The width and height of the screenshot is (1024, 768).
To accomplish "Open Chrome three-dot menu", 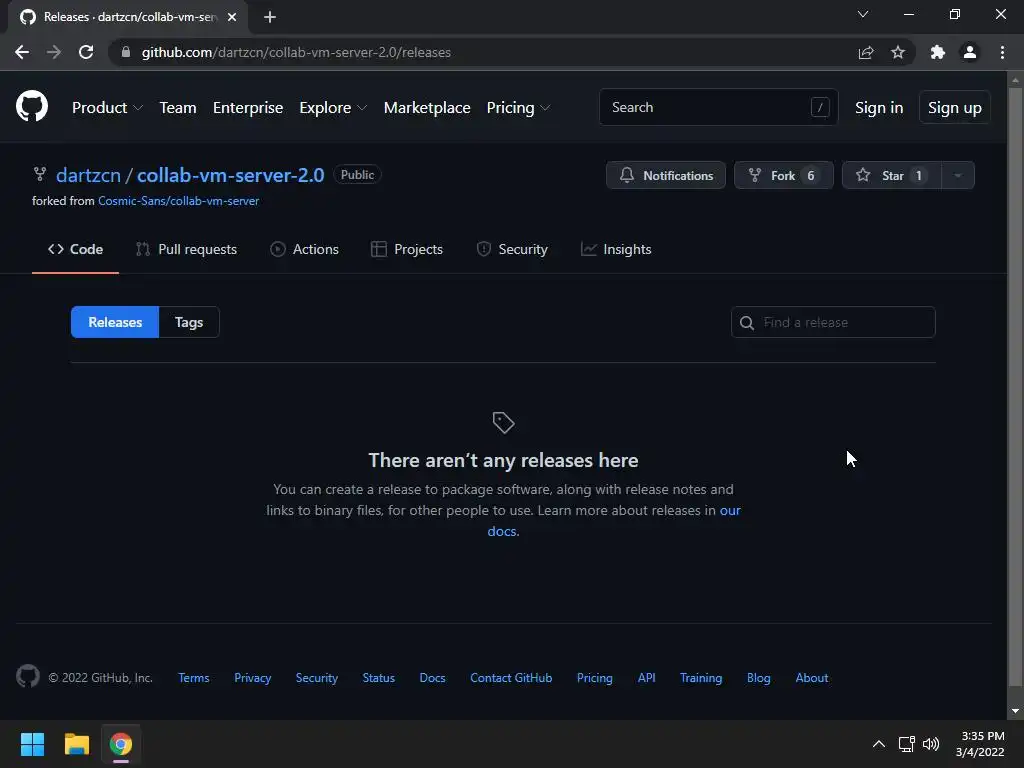I will point(1002,52).
